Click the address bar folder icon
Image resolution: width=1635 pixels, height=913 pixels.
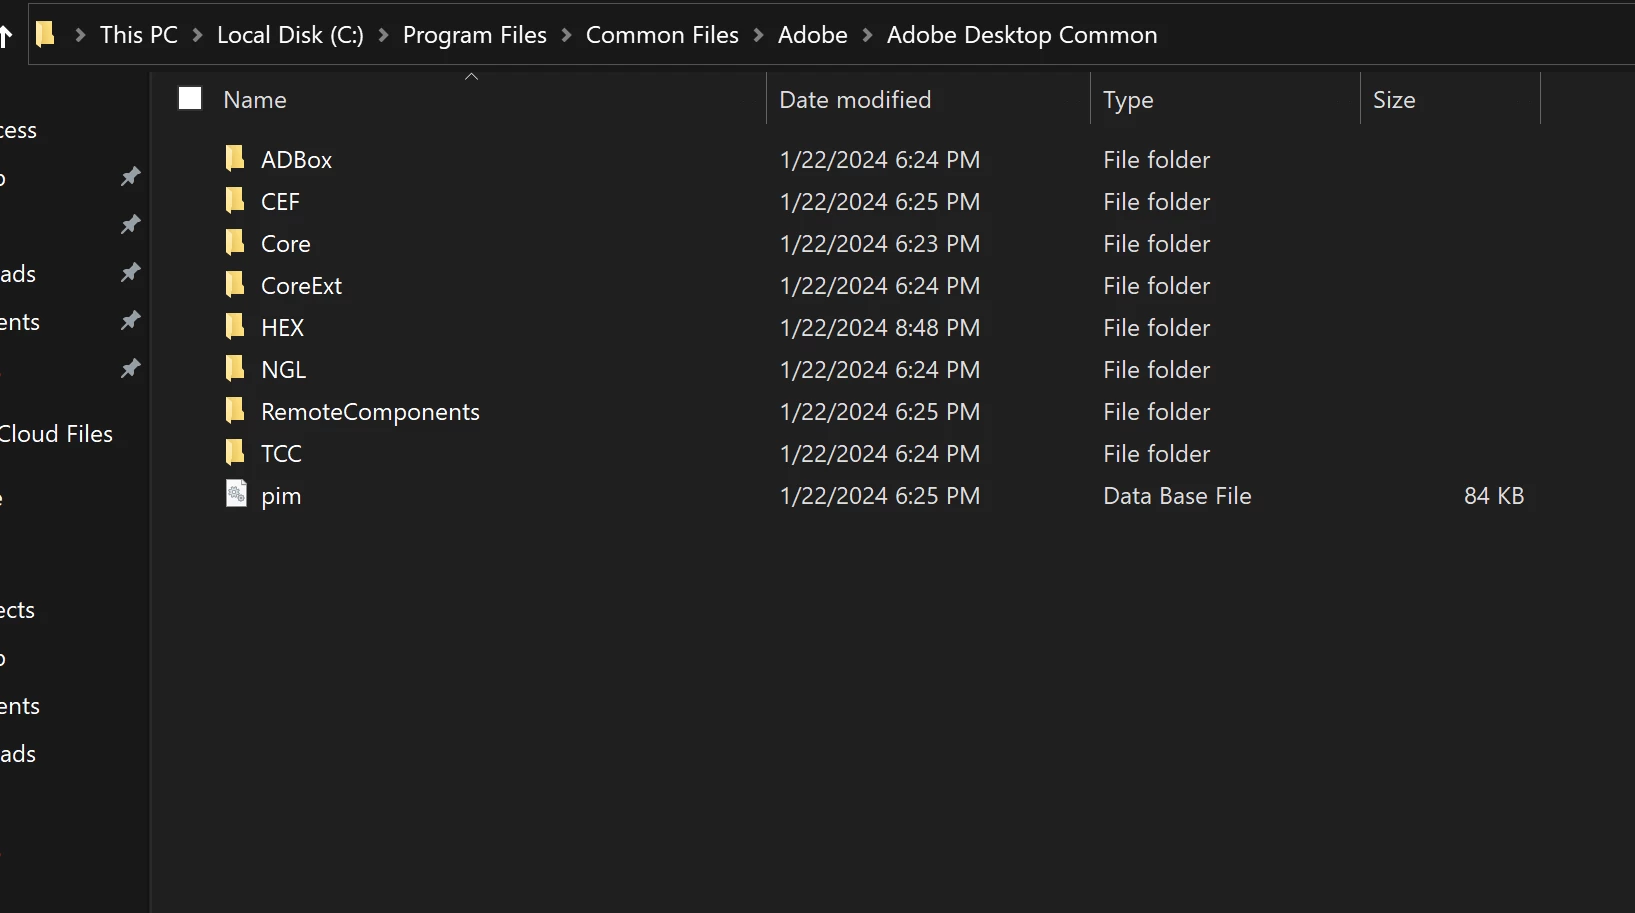(45, 35)
